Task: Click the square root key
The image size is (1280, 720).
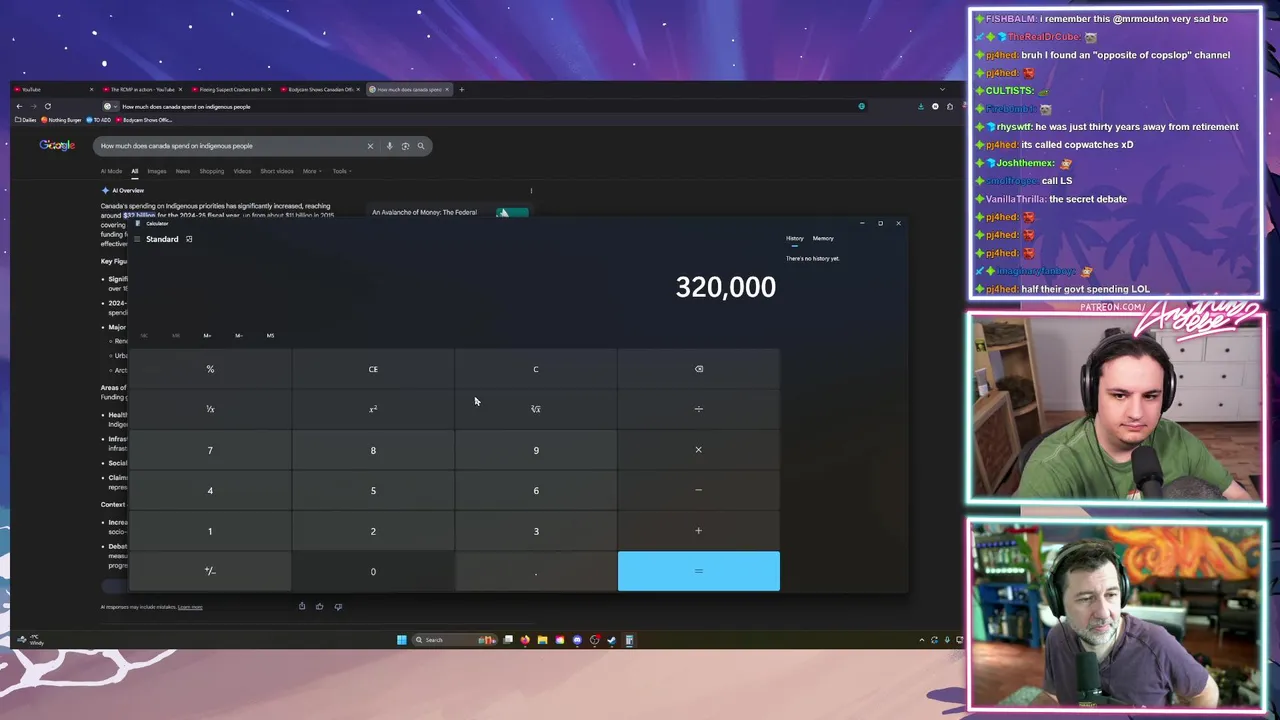Action: coord(536,409)
